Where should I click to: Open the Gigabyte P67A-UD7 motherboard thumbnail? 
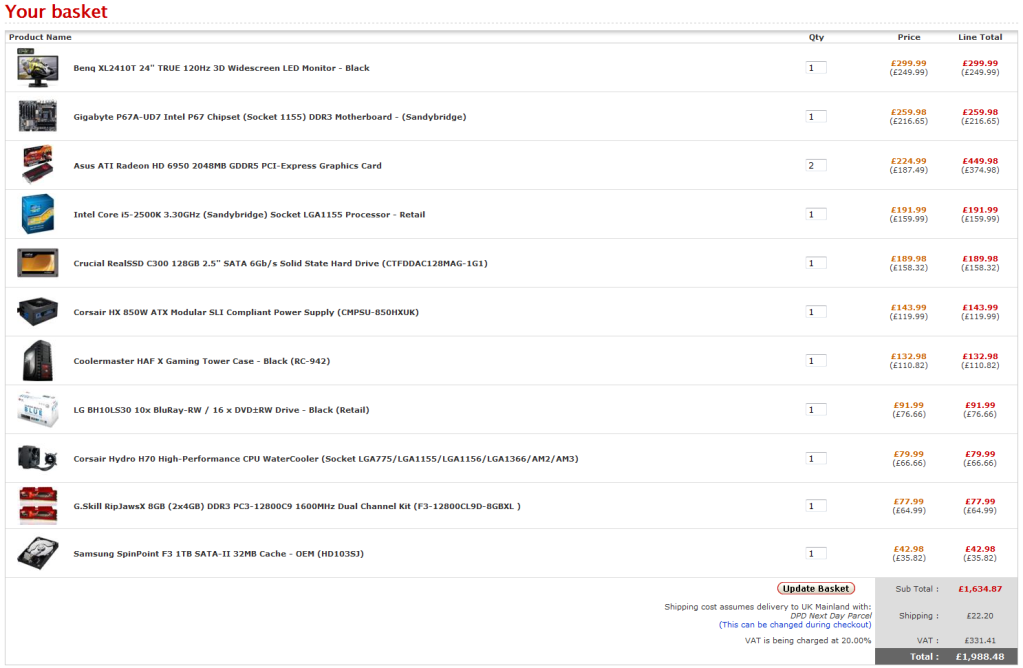pos(38,116)
